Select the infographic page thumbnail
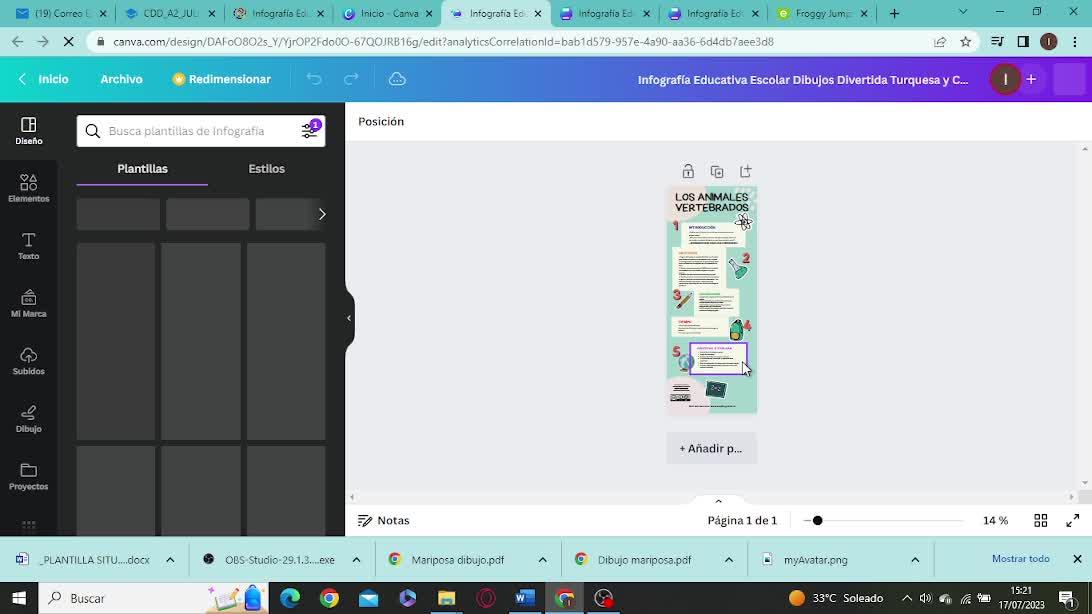The height and width of the screenshot is (614, 1092). tap(712, 300)
